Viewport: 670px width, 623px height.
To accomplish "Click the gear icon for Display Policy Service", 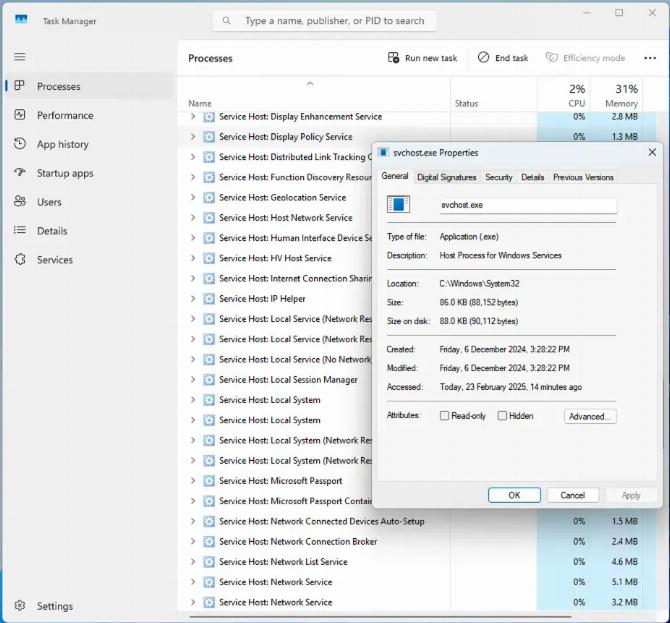I will click(209, 137).
